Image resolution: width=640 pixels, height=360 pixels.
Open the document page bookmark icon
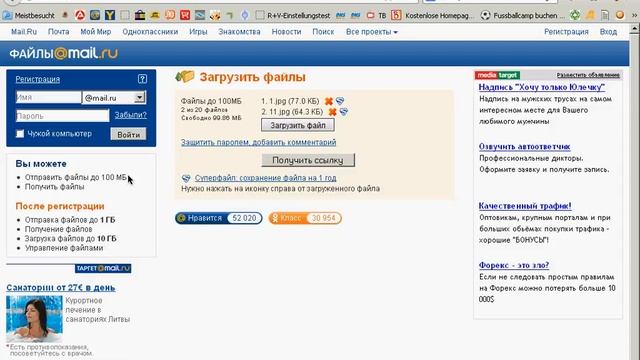click(605, 16)
